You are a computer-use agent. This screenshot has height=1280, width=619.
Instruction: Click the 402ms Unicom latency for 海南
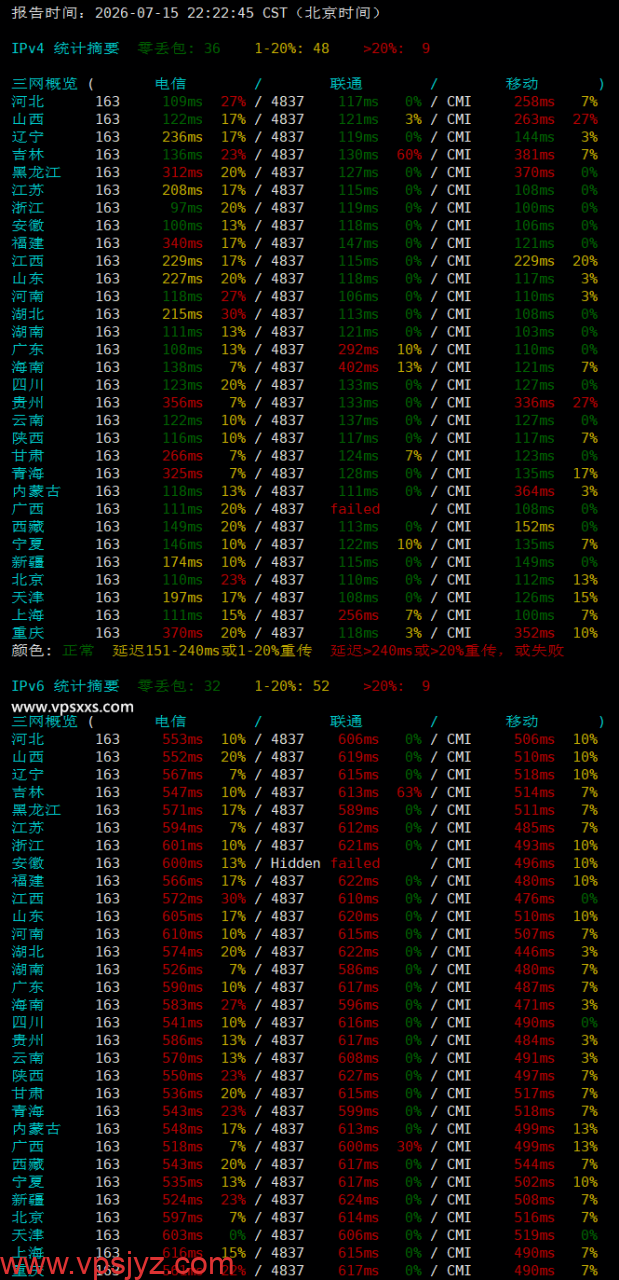[x=359, y=367]
